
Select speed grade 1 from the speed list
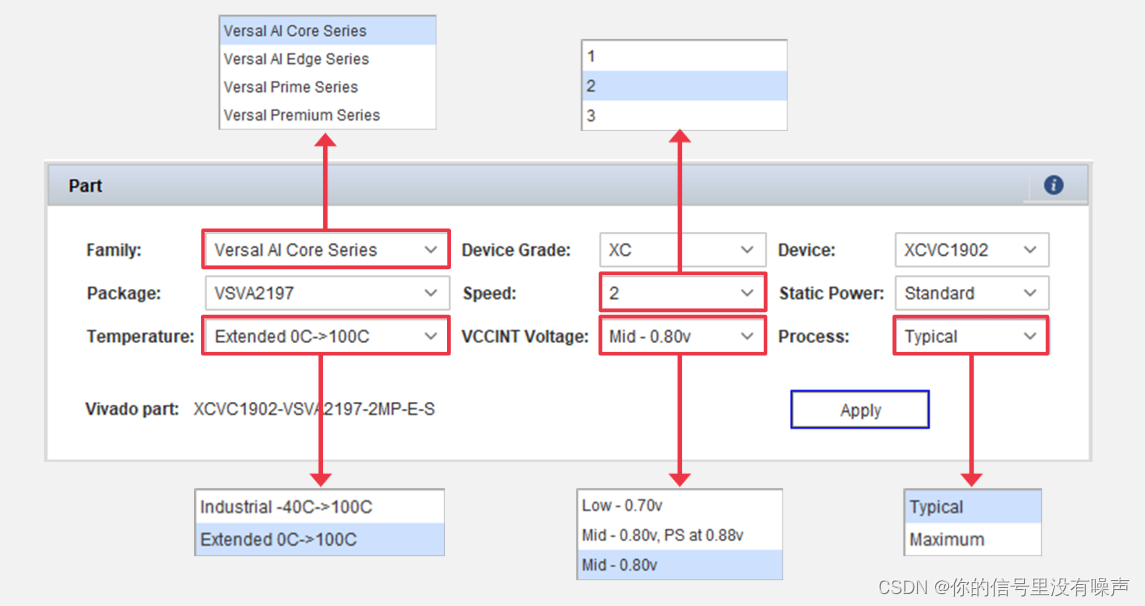tap(684, 56)
